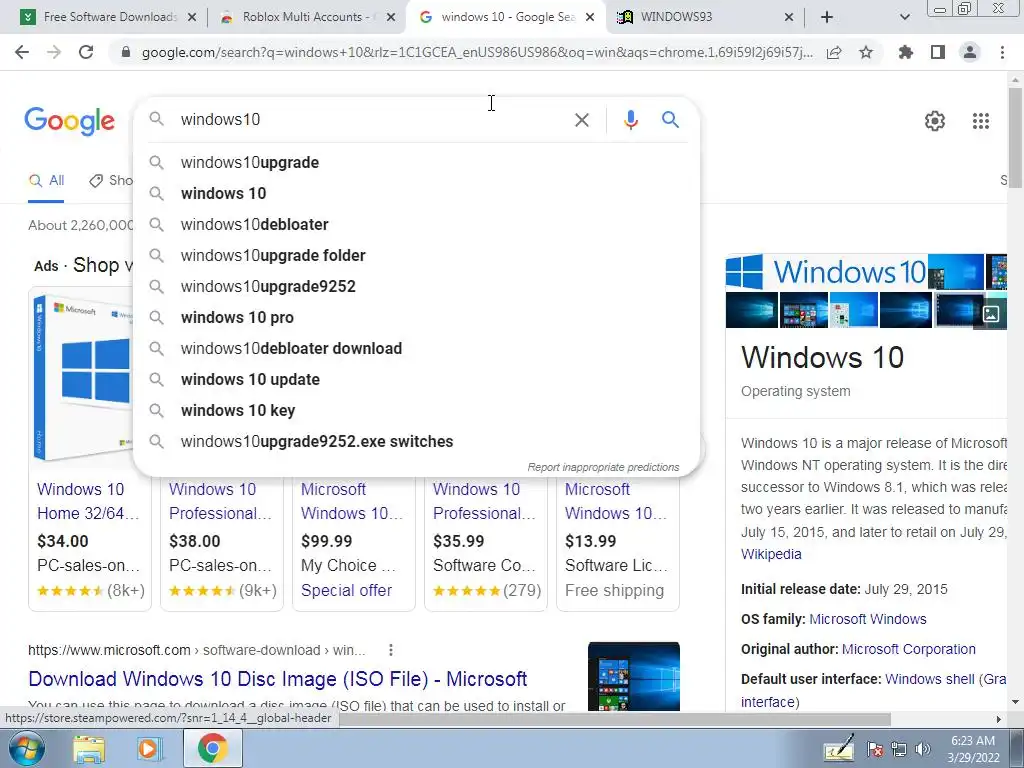Open the Windows Start button
The height and width of the screenshot is (768, 1024).
click(x=26, y=748)
